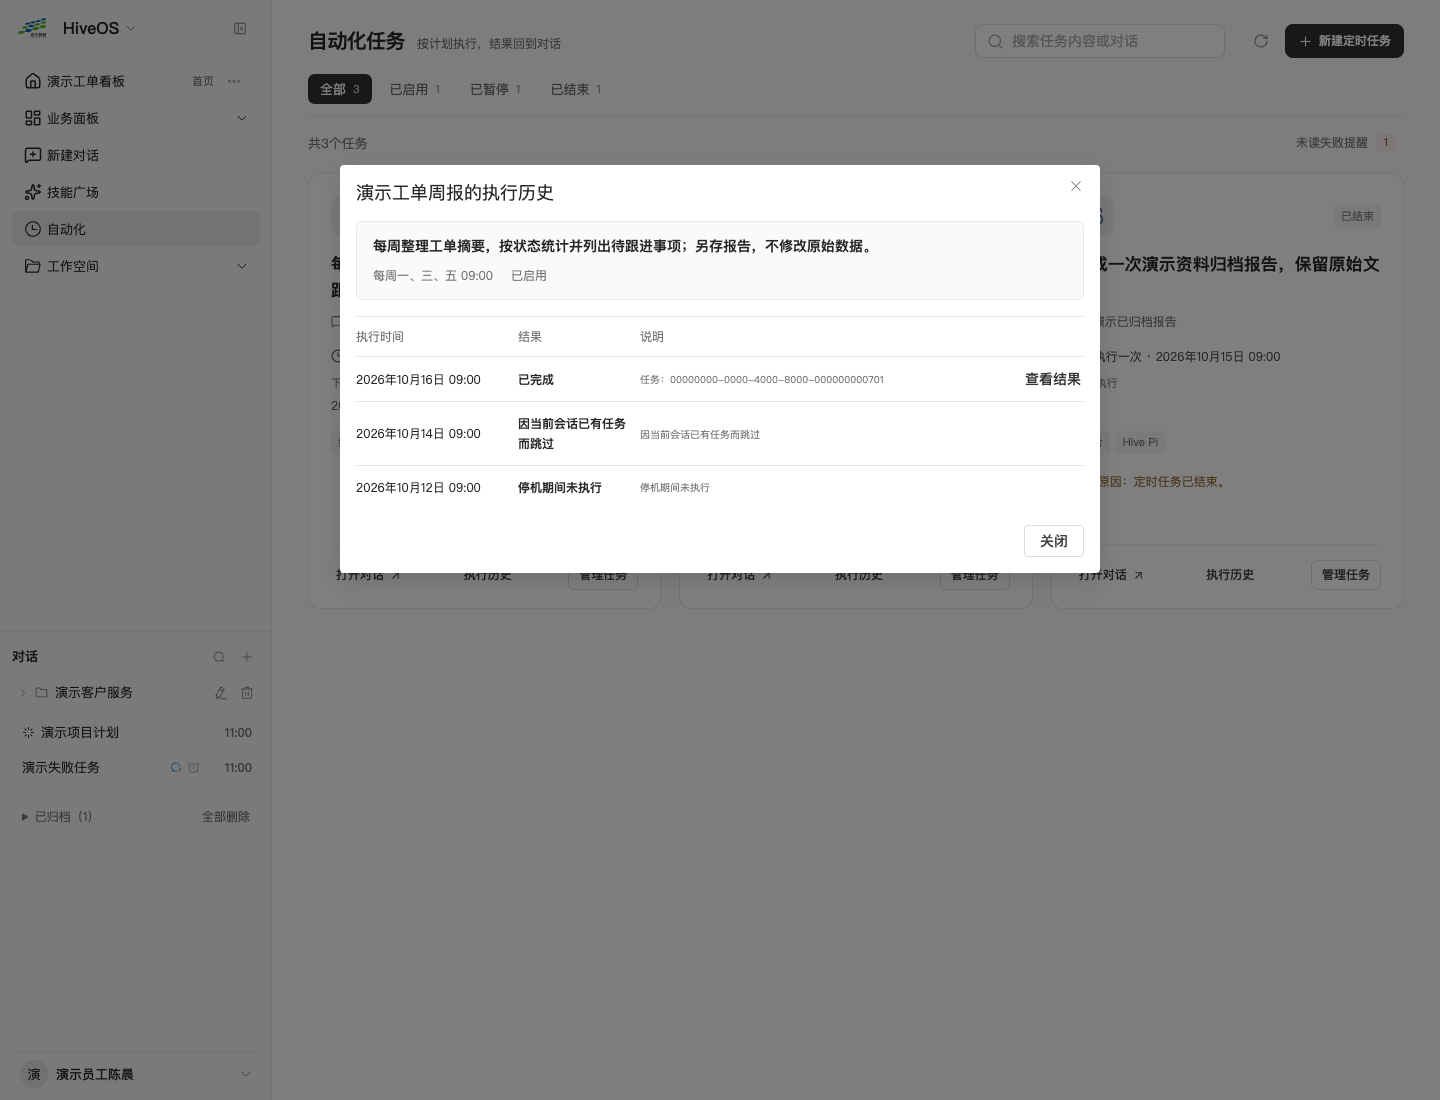Add a conversation with the 对话 plus icon
The image size is (1440, 1100).
pos(247,657)
